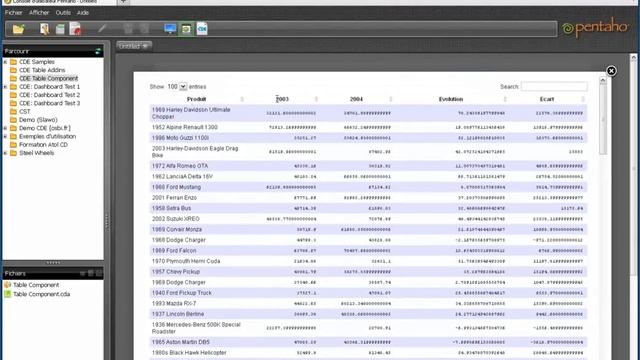Image resolution: width=640 pixels, height=360 pixels.
Task: Select the Untitled tab
Action: tap(134, 46)
